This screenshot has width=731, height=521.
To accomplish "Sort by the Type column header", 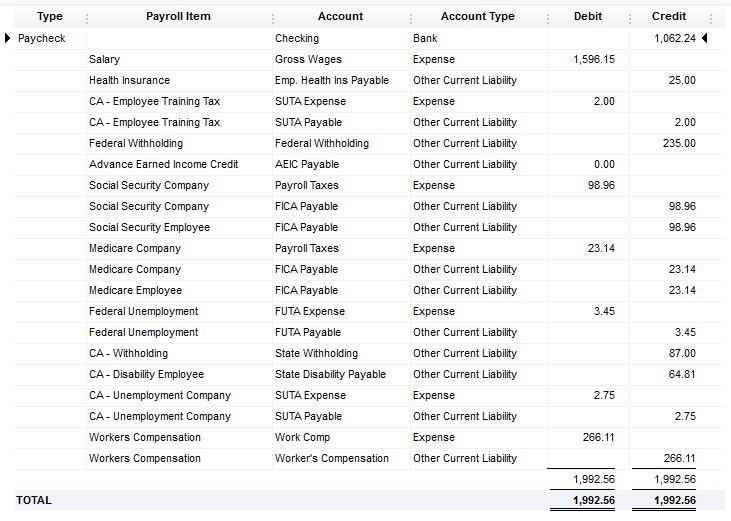I will [49, 17].
